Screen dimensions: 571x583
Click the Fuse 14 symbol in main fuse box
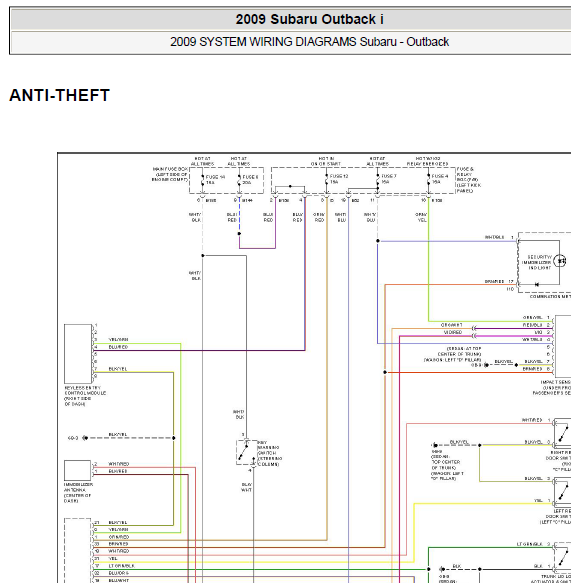point(203,180)
